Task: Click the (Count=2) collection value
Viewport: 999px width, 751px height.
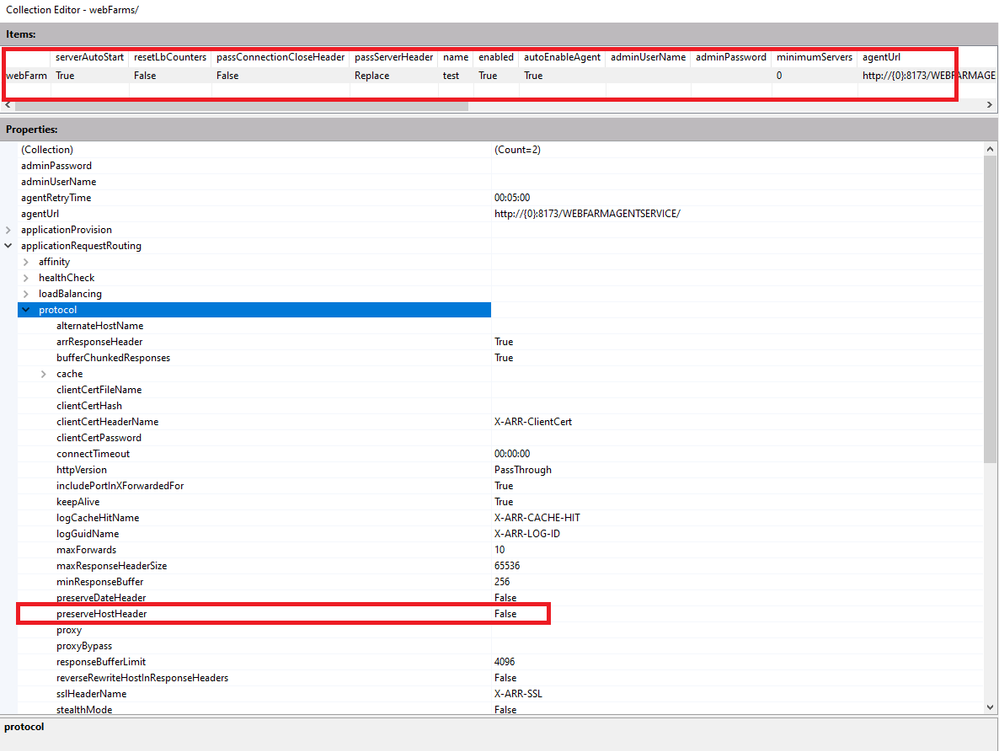Action: (517, 150)
